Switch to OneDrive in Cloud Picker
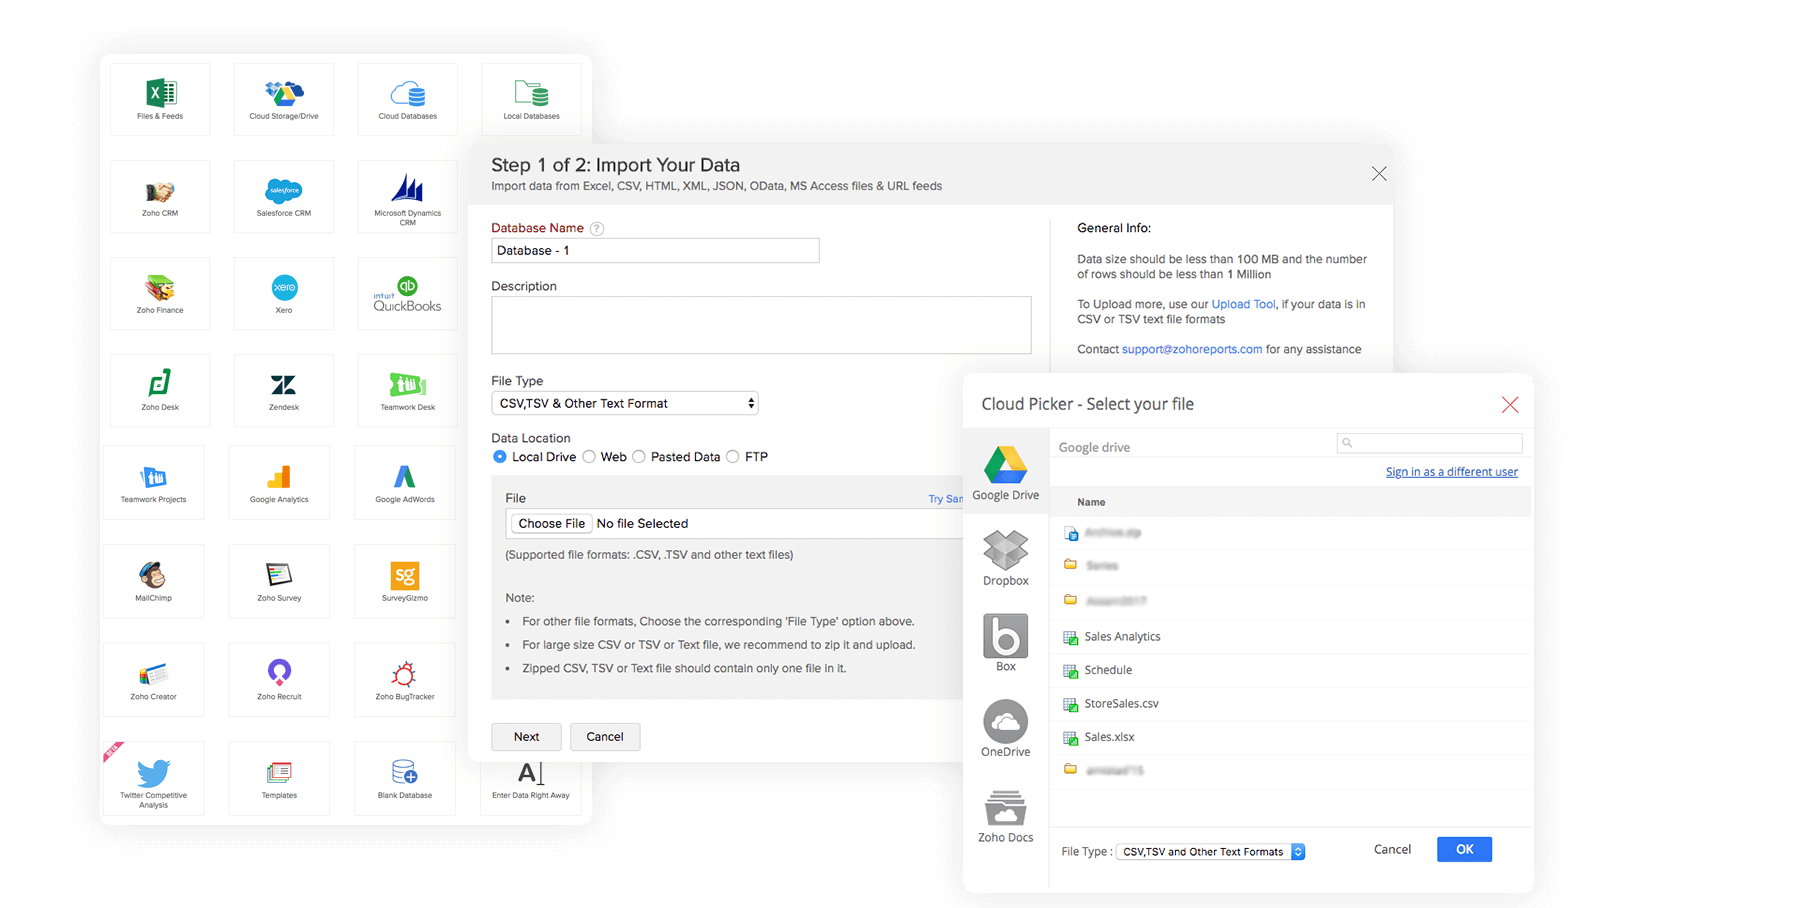Viewport: 1800px width, 908px height. 1005,729
